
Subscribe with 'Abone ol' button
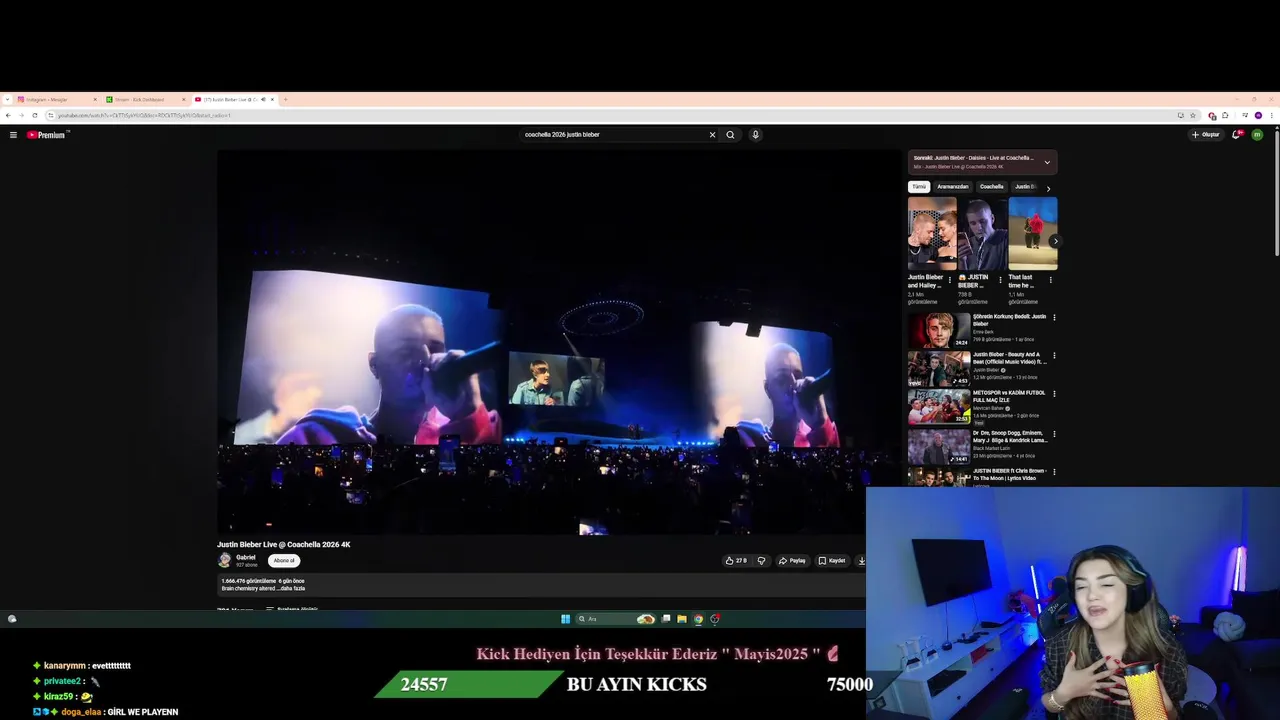pos(284,560)
